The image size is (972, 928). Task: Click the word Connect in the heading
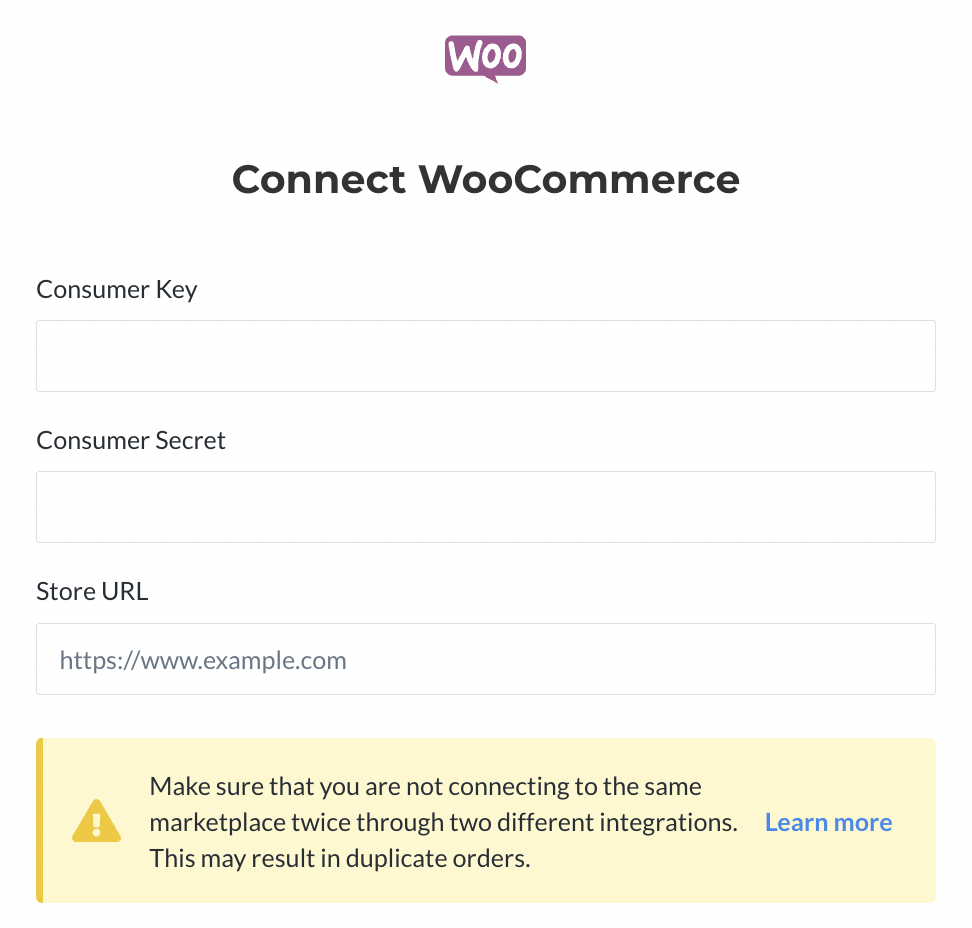tap(319, 180)
